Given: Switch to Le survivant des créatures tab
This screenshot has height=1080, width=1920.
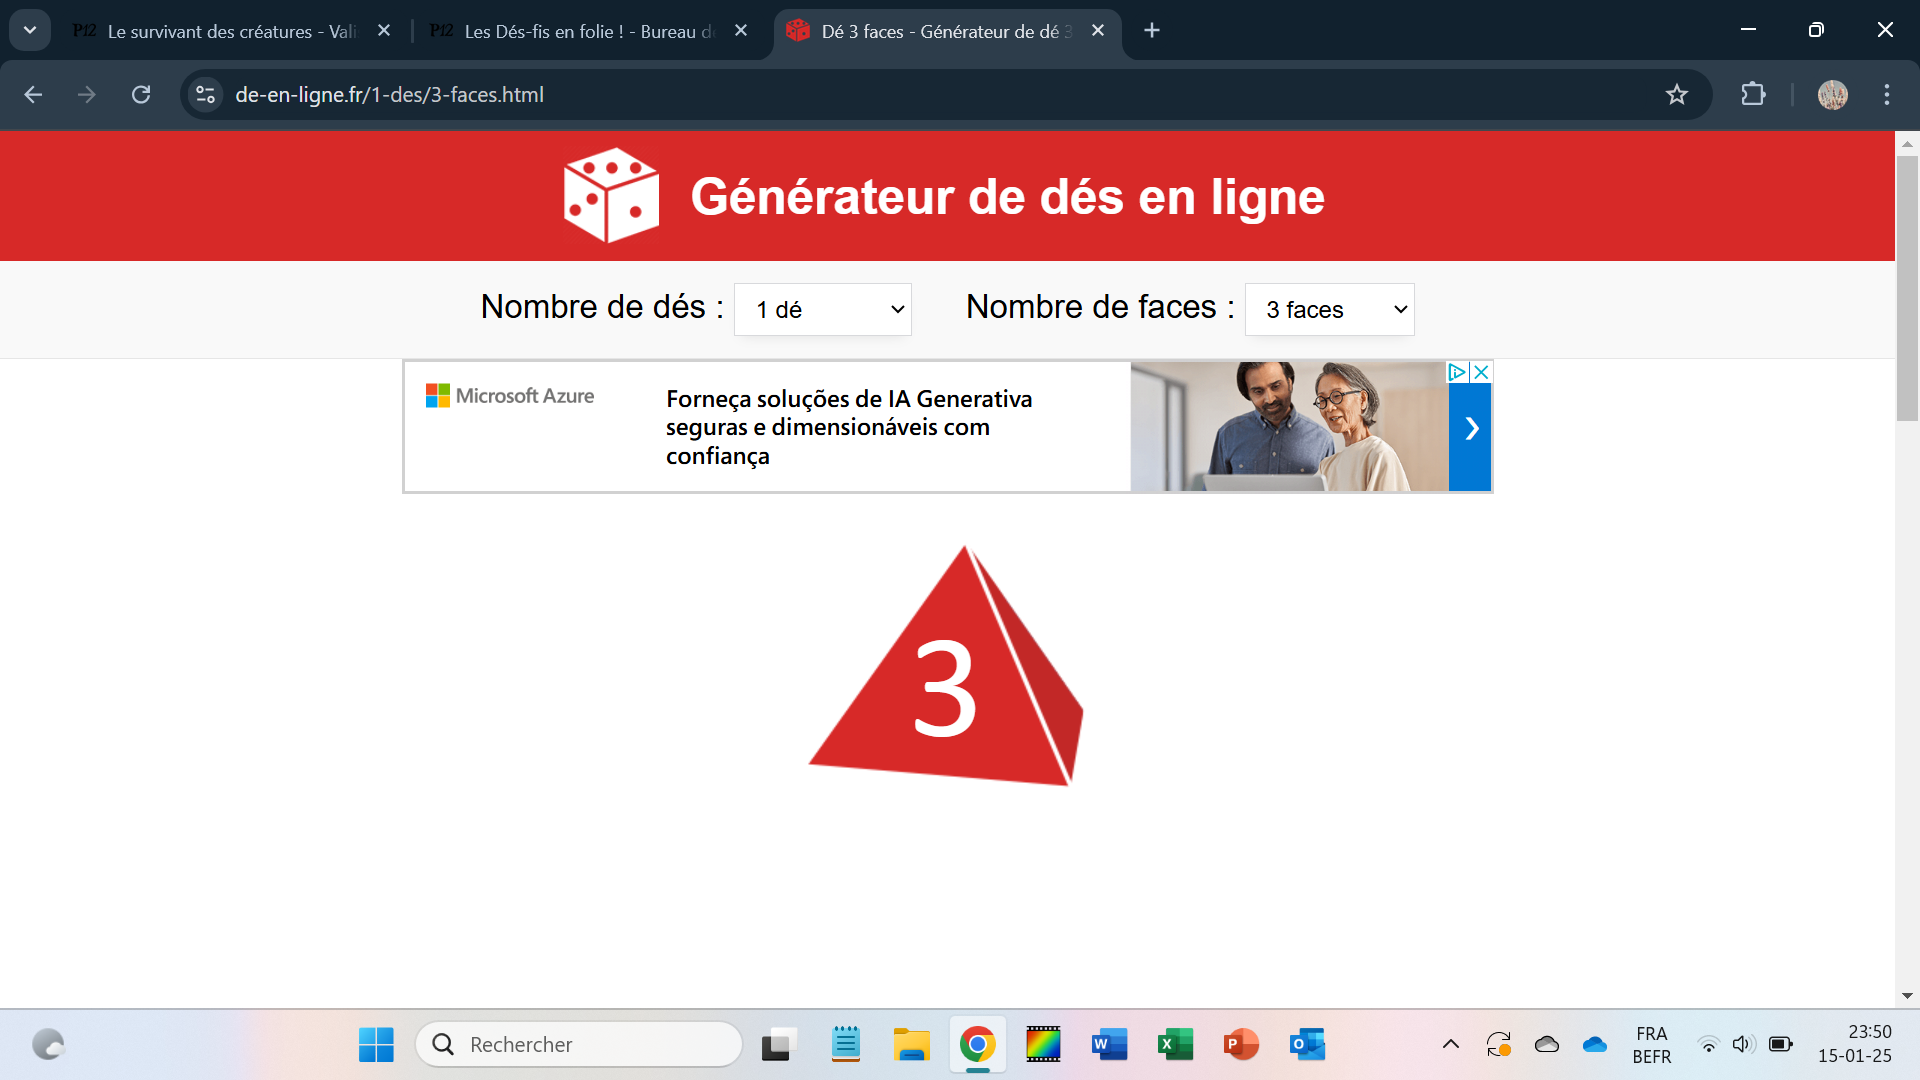Looking at the screenshot, I should pyautogui.click(x=230, y=31).
